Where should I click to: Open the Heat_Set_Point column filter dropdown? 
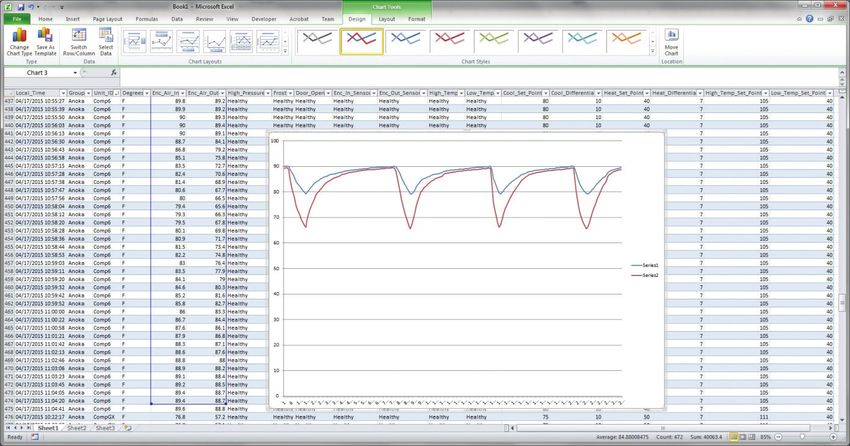coord(647,93)
